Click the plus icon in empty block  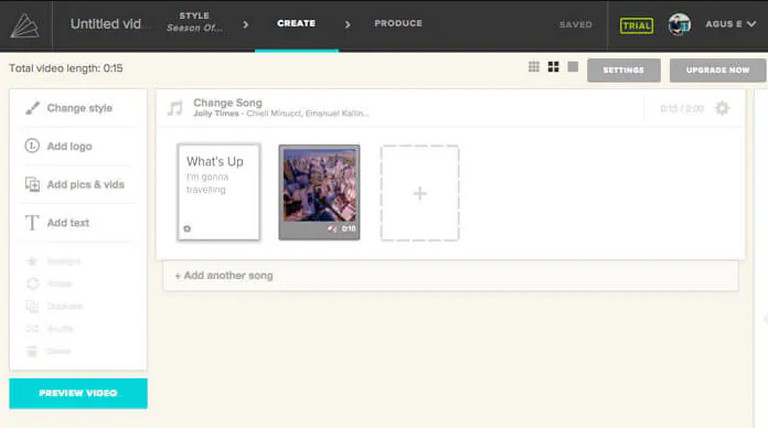(x=420, y=193)
